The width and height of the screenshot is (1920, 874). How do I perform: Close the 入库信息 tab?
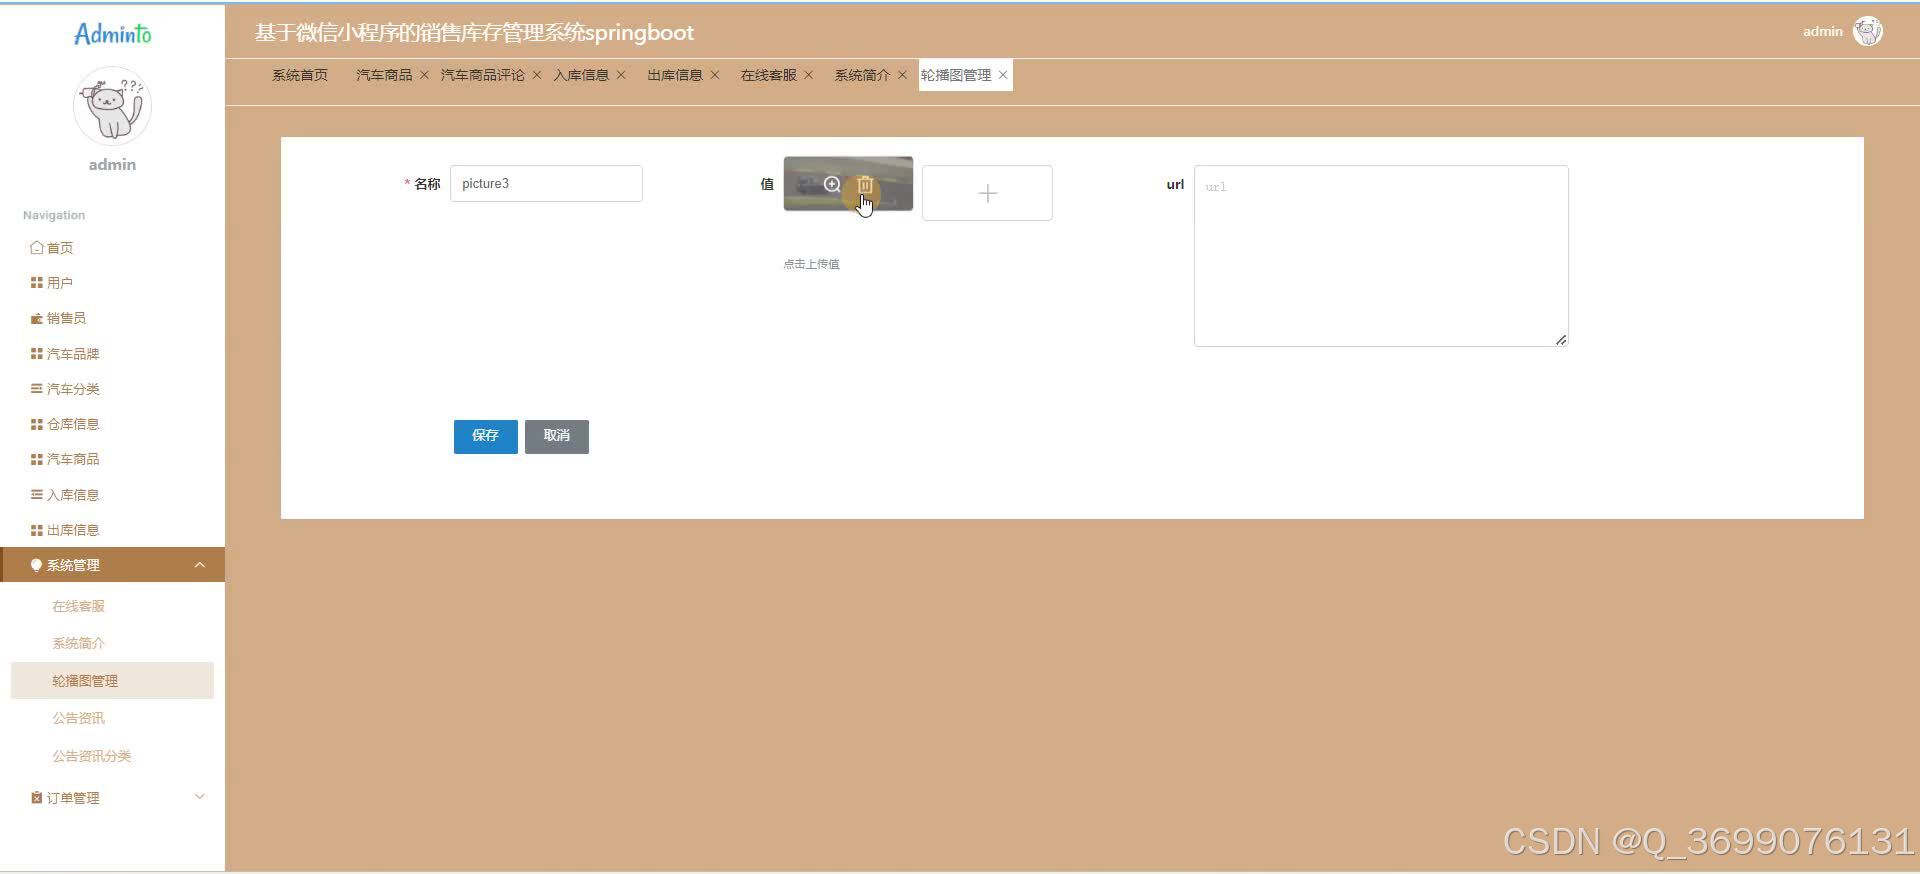pyautogui.click(x=621, y=75)
